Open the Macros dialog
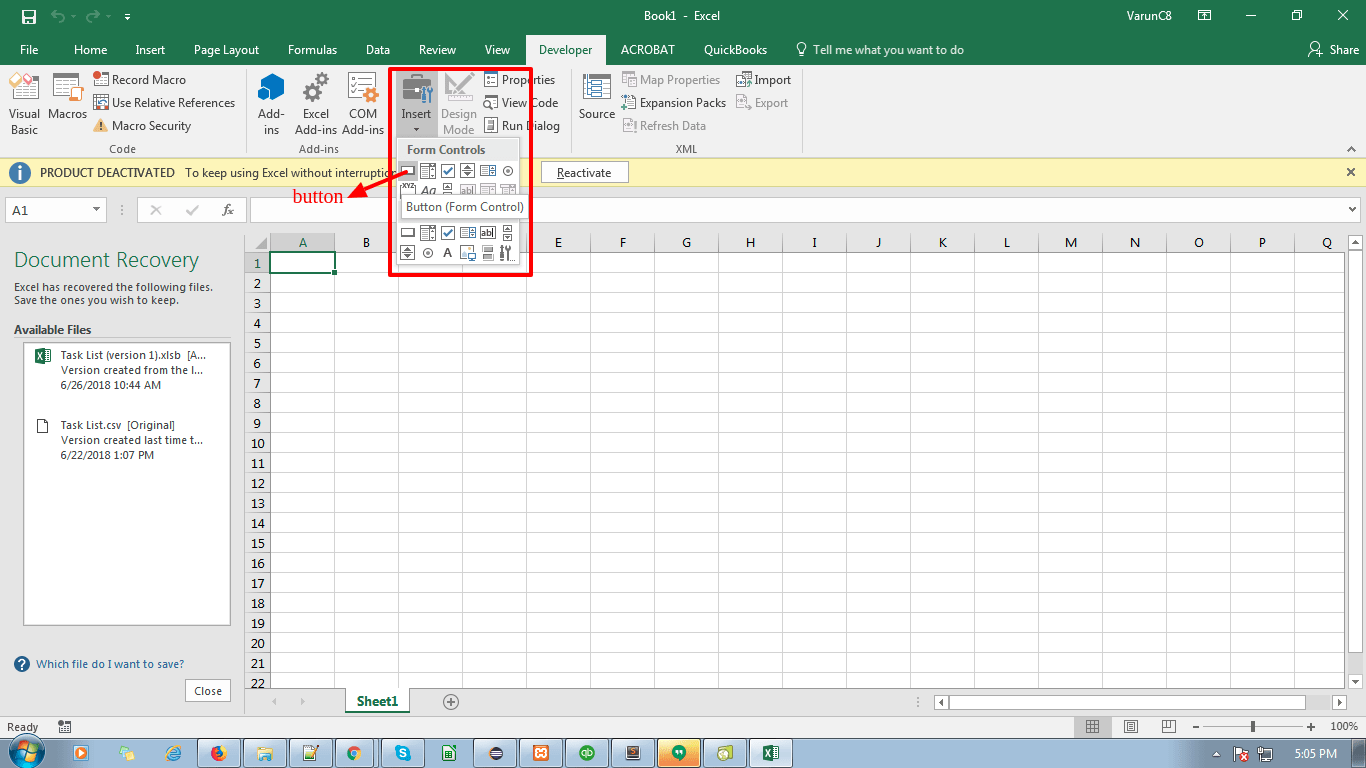Image resolution: width=1366 pixels, height=768 pixels. 68,97
